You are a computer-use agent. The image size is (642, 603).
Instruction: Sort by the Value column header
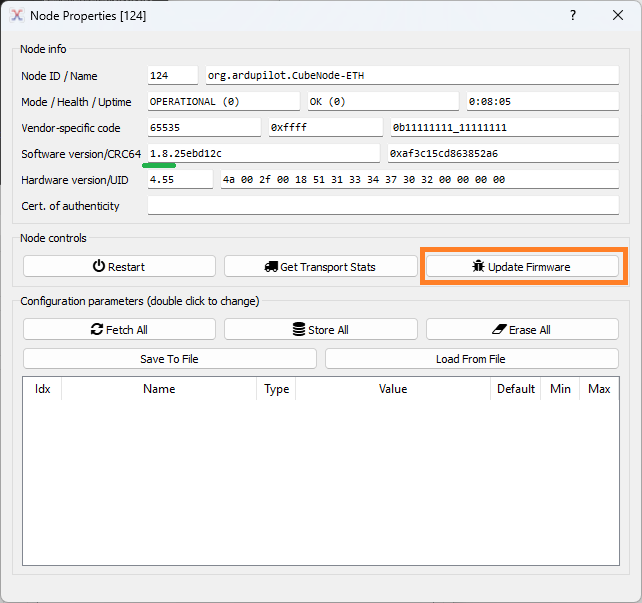(x=393, y=389)
